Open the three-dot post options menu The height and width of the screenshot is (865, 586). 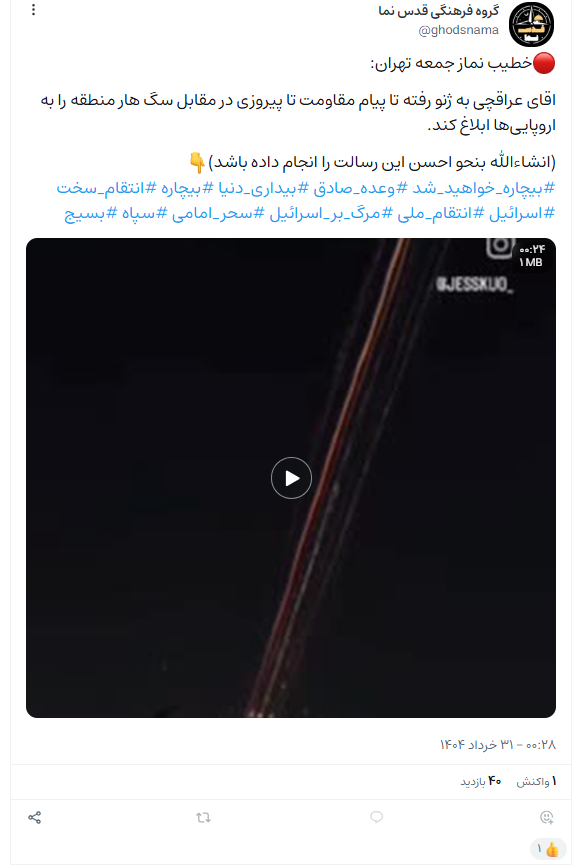tap(34, 10)
